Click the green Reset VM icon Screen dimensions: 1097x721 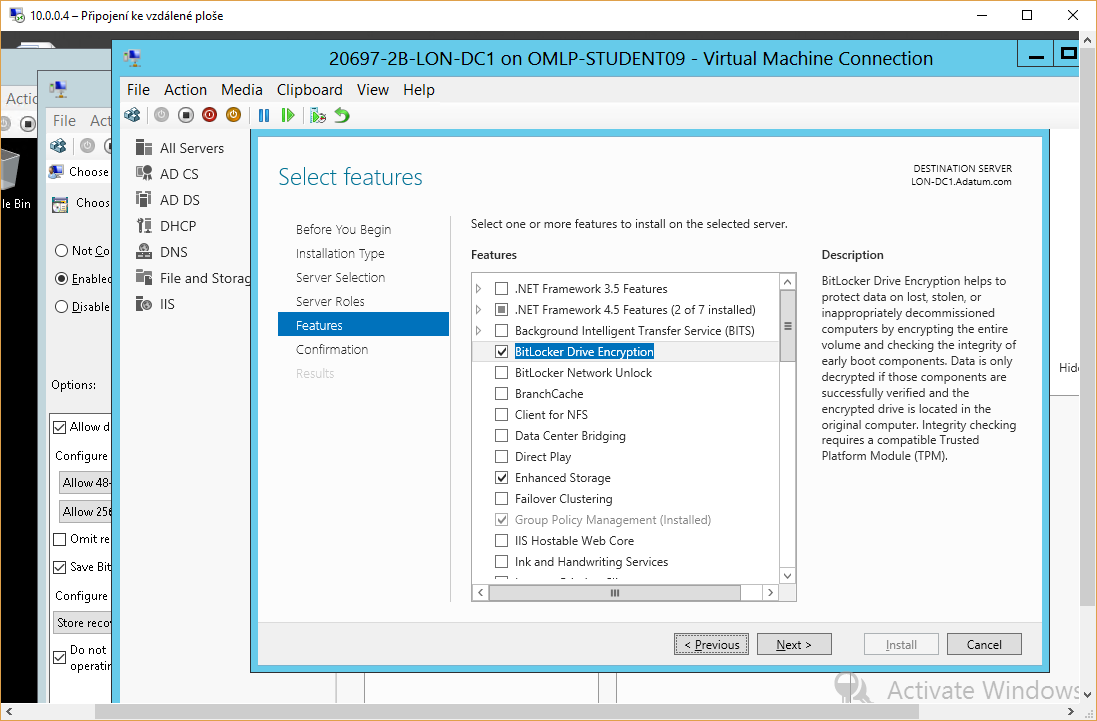pyautogui.click(x=288, y=115)
